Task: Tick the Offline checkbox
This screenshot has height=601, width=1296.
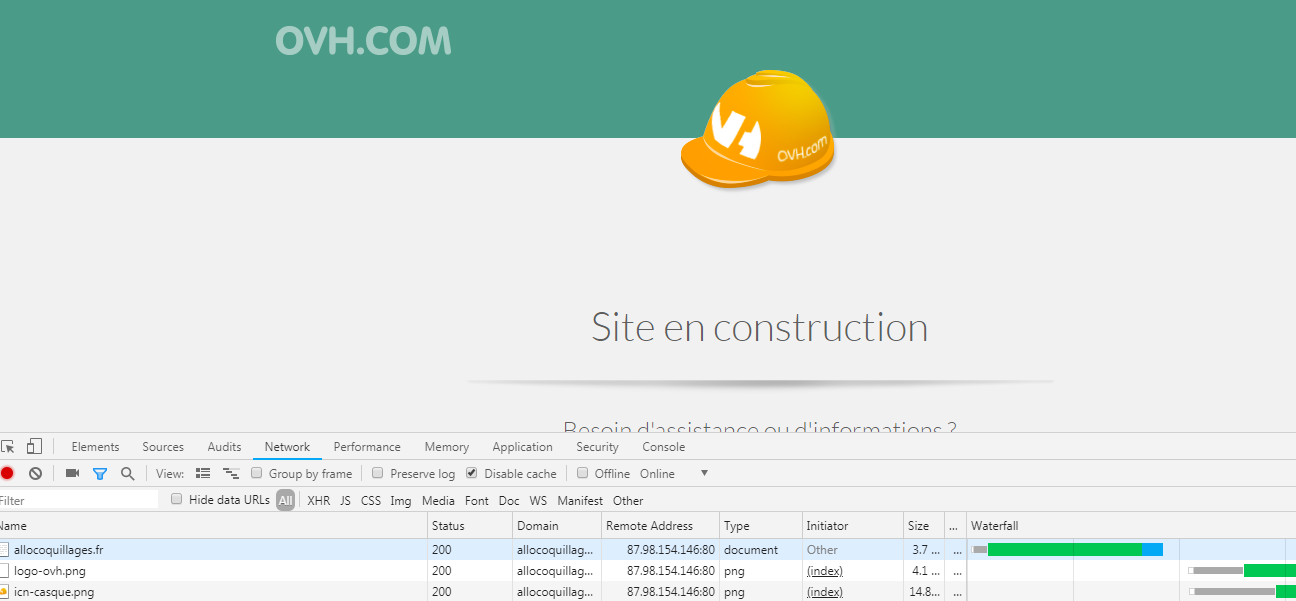Action: click(583, 473)
